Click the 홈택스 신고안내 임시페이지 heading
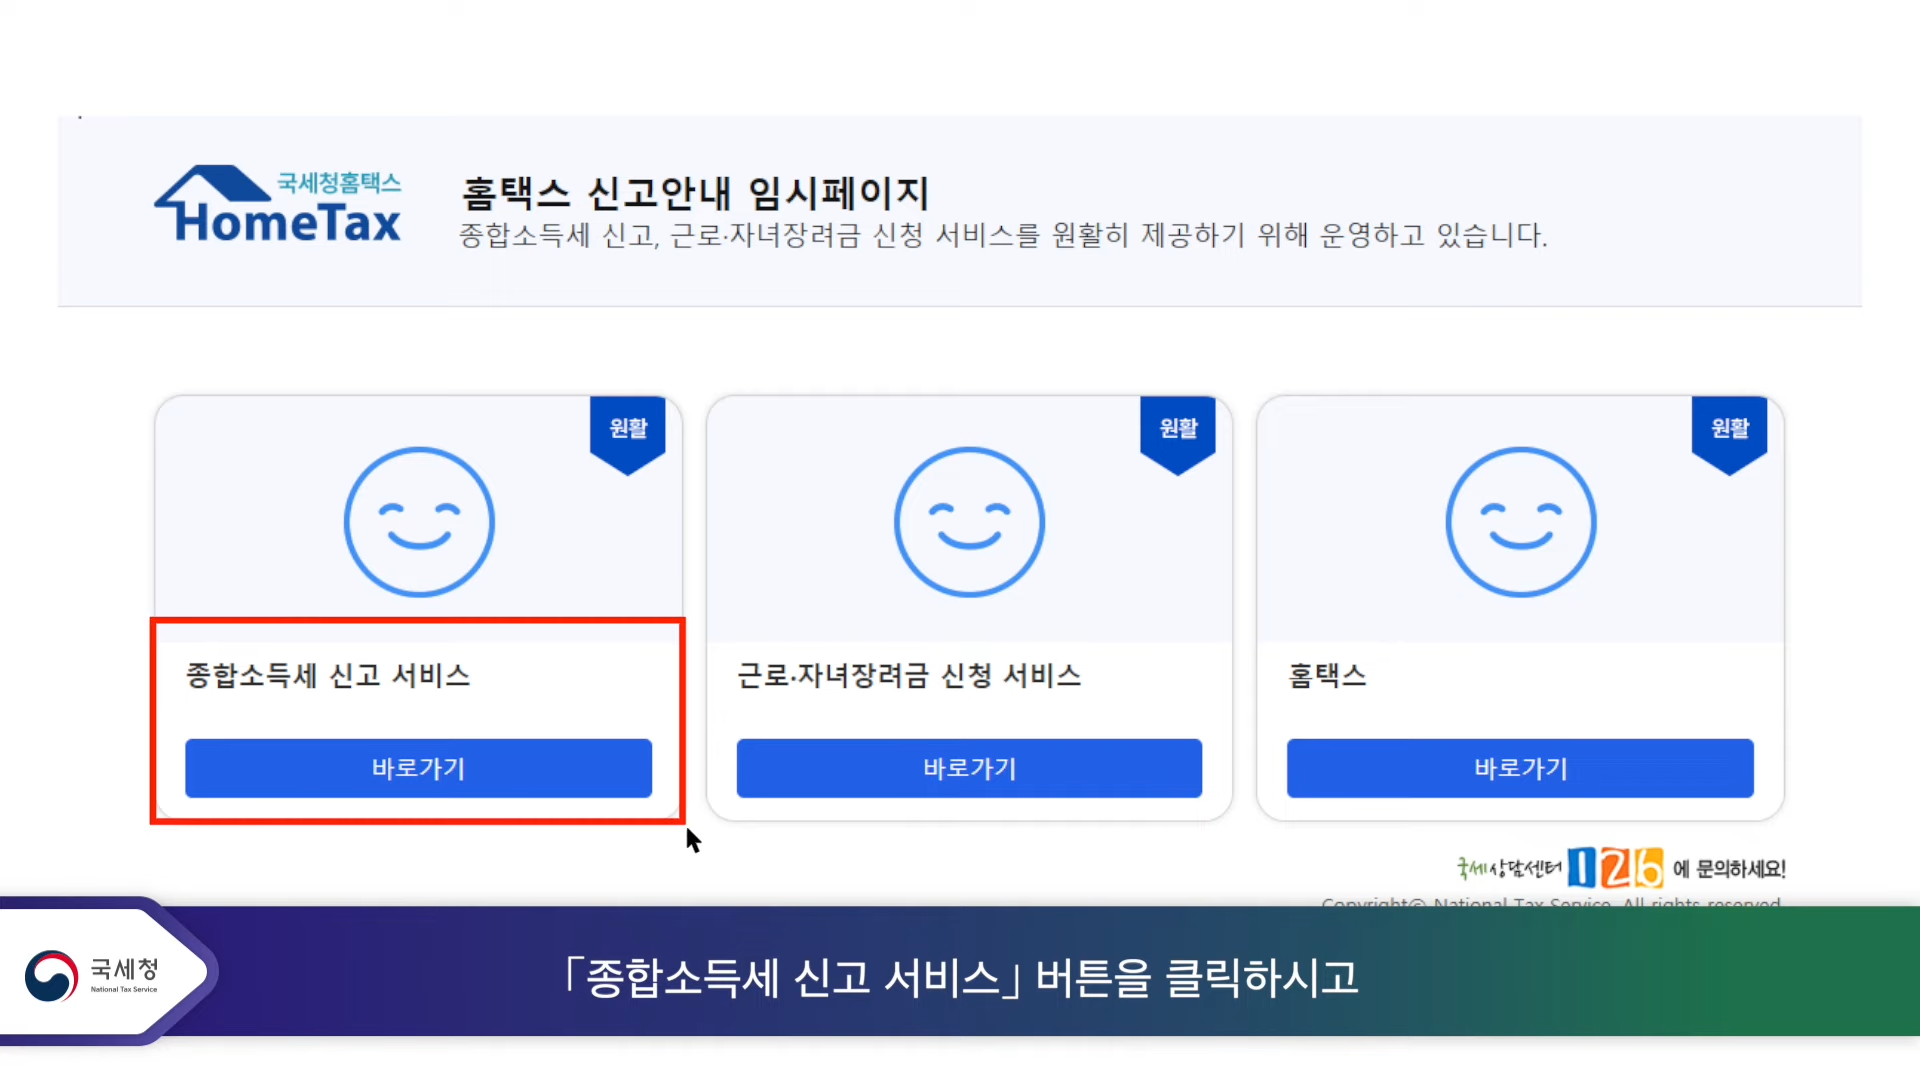Image resolution: width=1920 pixels, height=1080 pixels. click(695, 193)
